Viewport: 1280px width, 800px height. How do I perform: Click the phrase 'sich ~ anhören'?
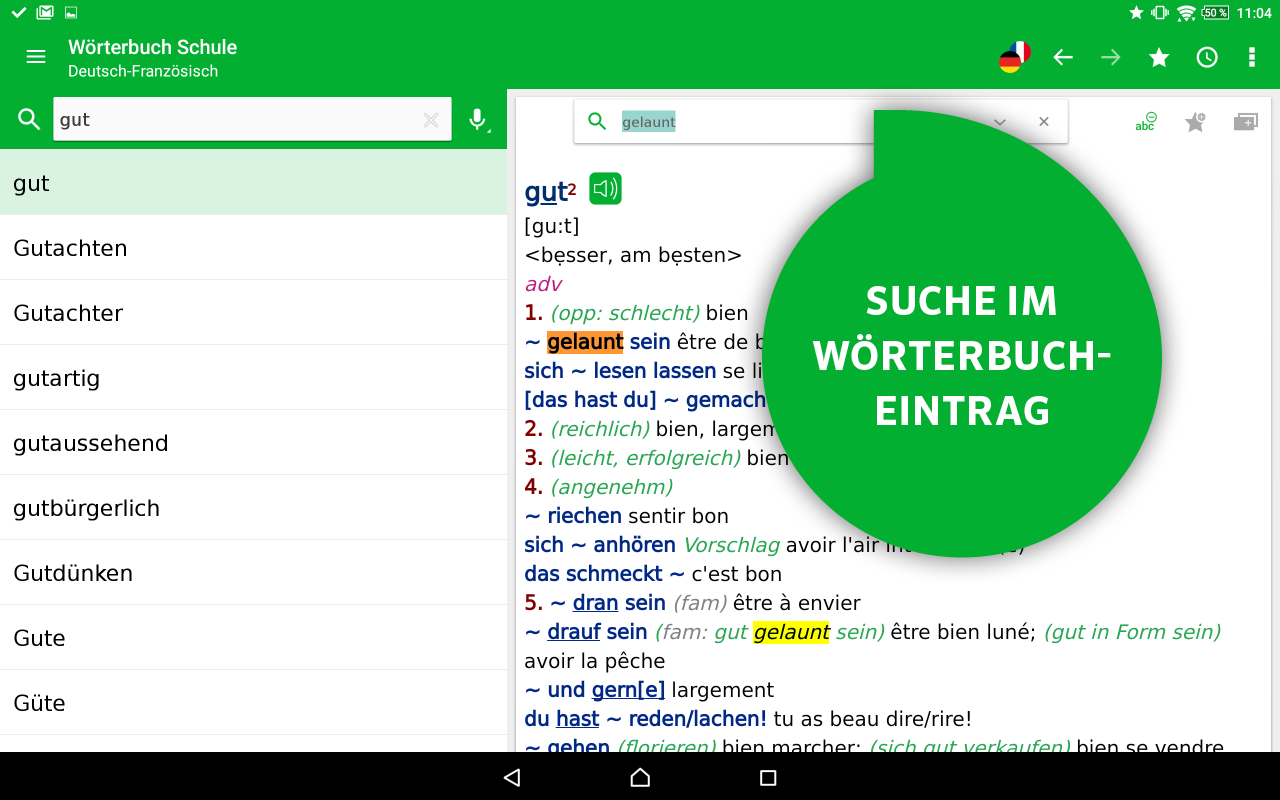[x=600, y=545]
